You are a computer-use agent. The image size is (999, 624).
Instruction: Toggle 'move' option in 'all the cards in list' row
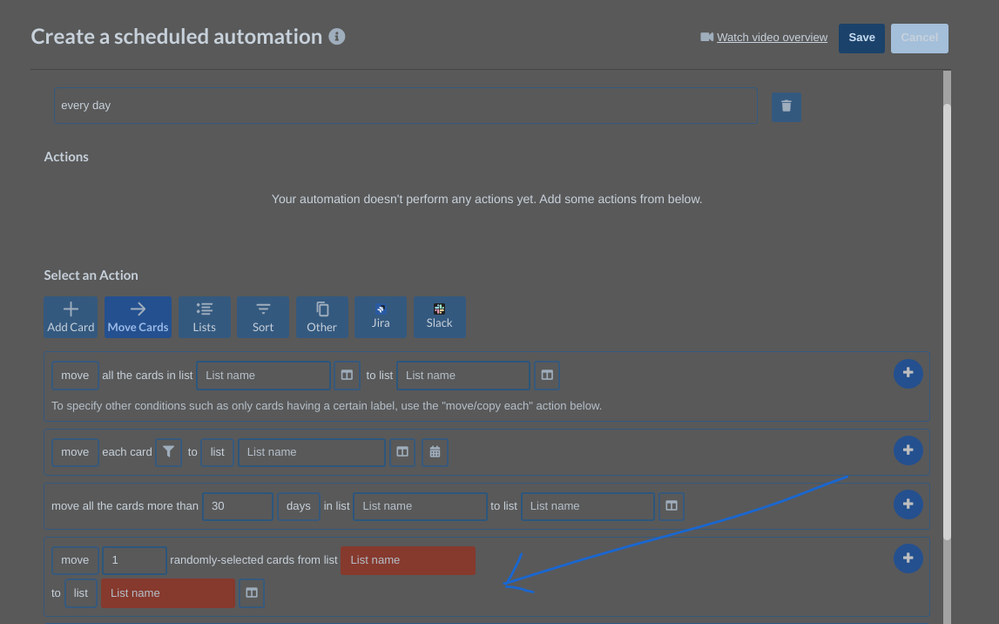(x=75, y=375)
